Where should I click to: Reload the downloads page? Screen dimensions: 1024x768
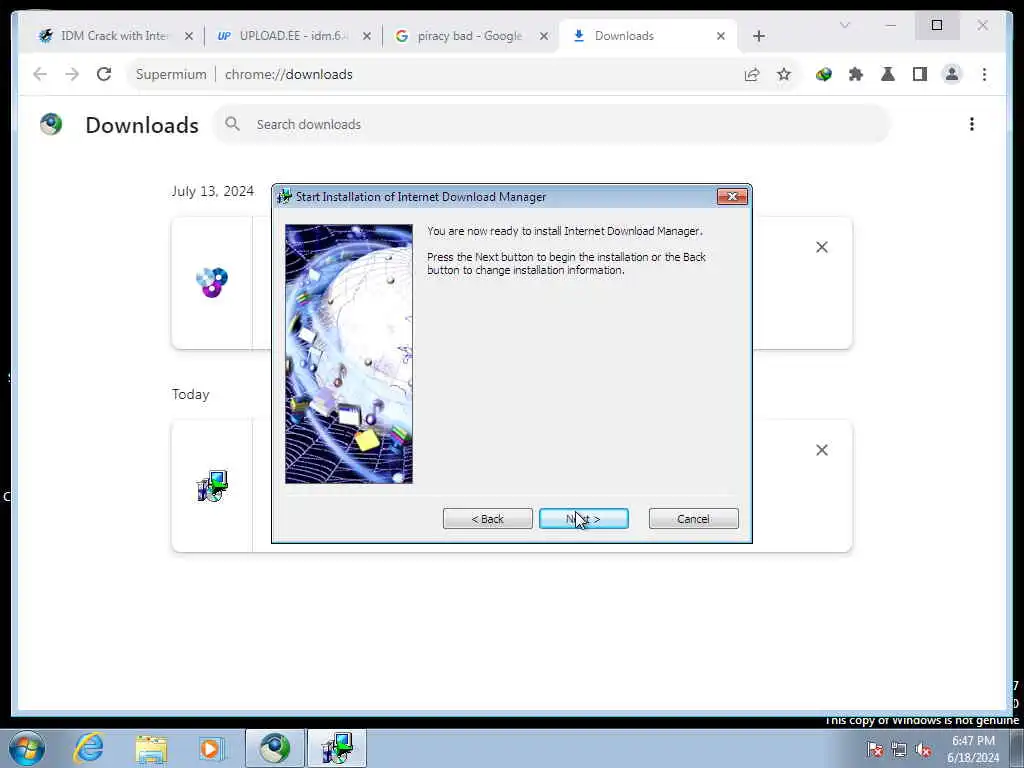point(104,74)
